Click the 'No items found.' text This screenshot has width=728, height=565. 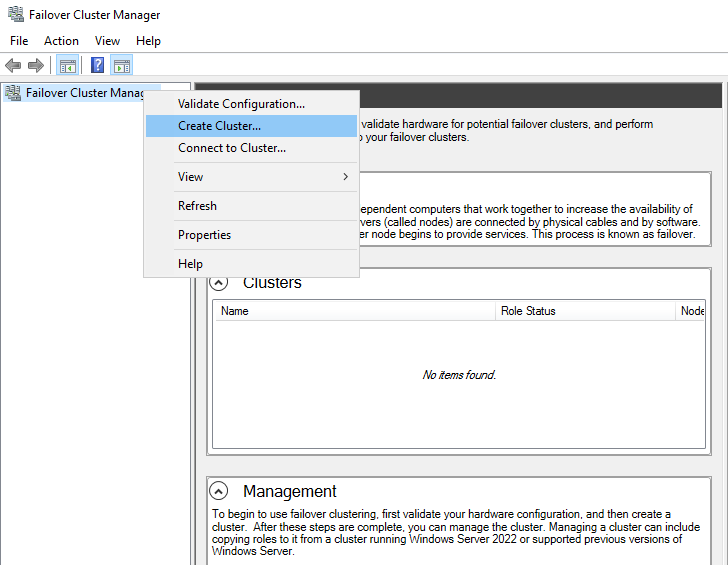(x=459, y=375)
